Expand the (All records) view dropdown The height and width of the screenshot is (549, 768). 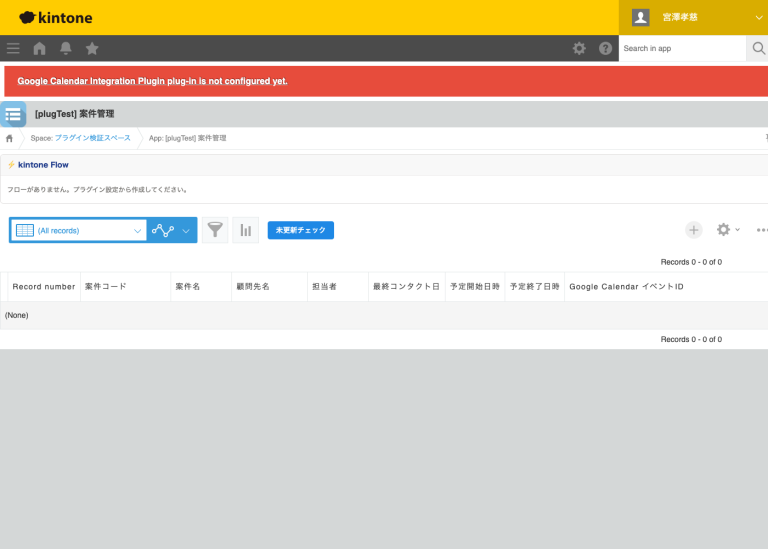tap(137, 231)
